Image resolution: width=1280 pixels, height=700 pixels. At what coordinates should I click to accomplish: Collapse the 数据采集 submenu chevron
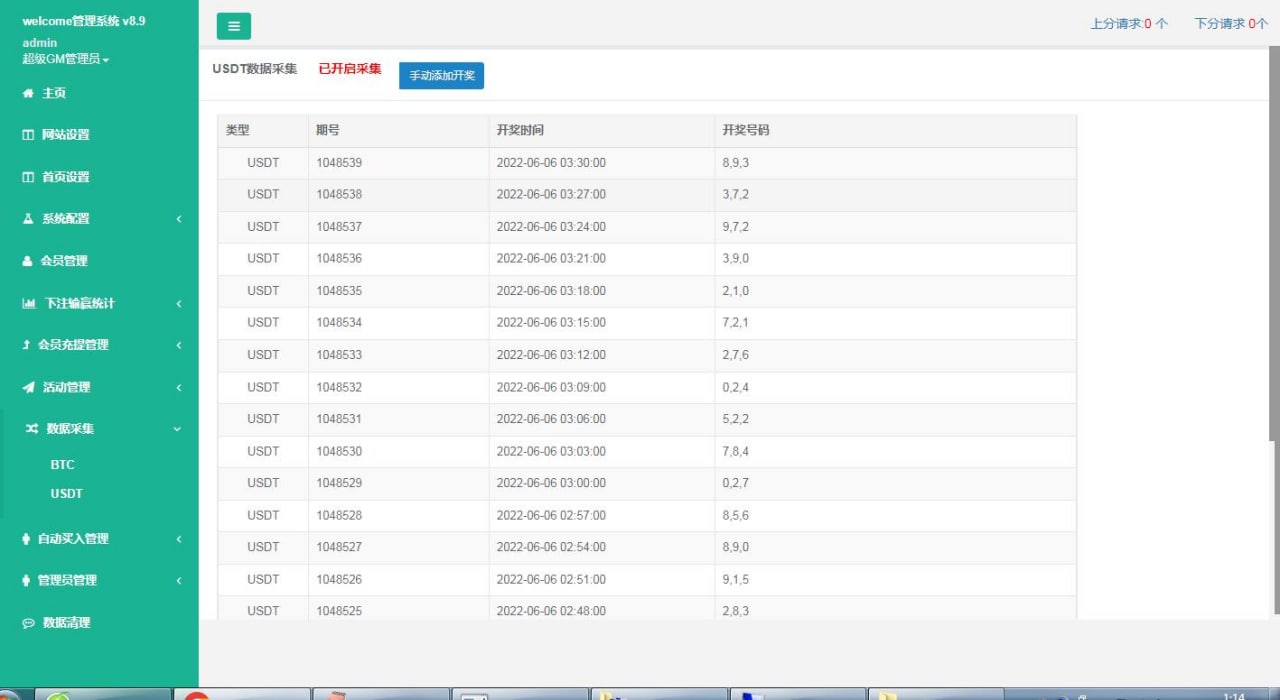tap(178, 429)
